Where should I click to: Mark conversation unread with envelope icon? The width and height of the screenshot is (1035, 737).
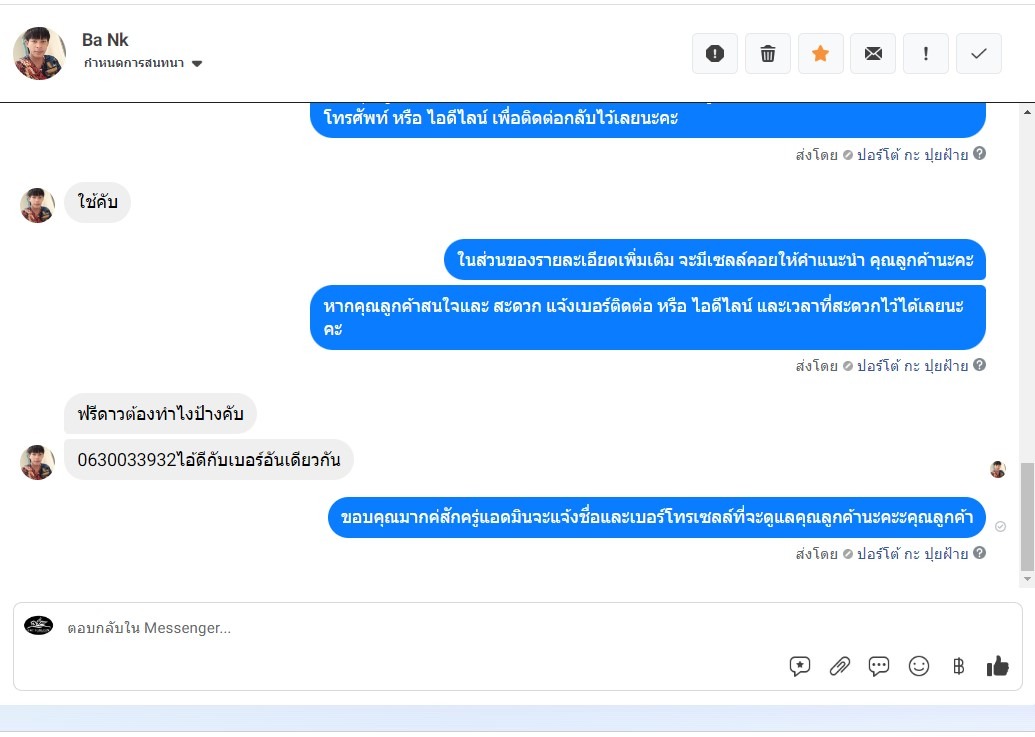coord(873,53)
